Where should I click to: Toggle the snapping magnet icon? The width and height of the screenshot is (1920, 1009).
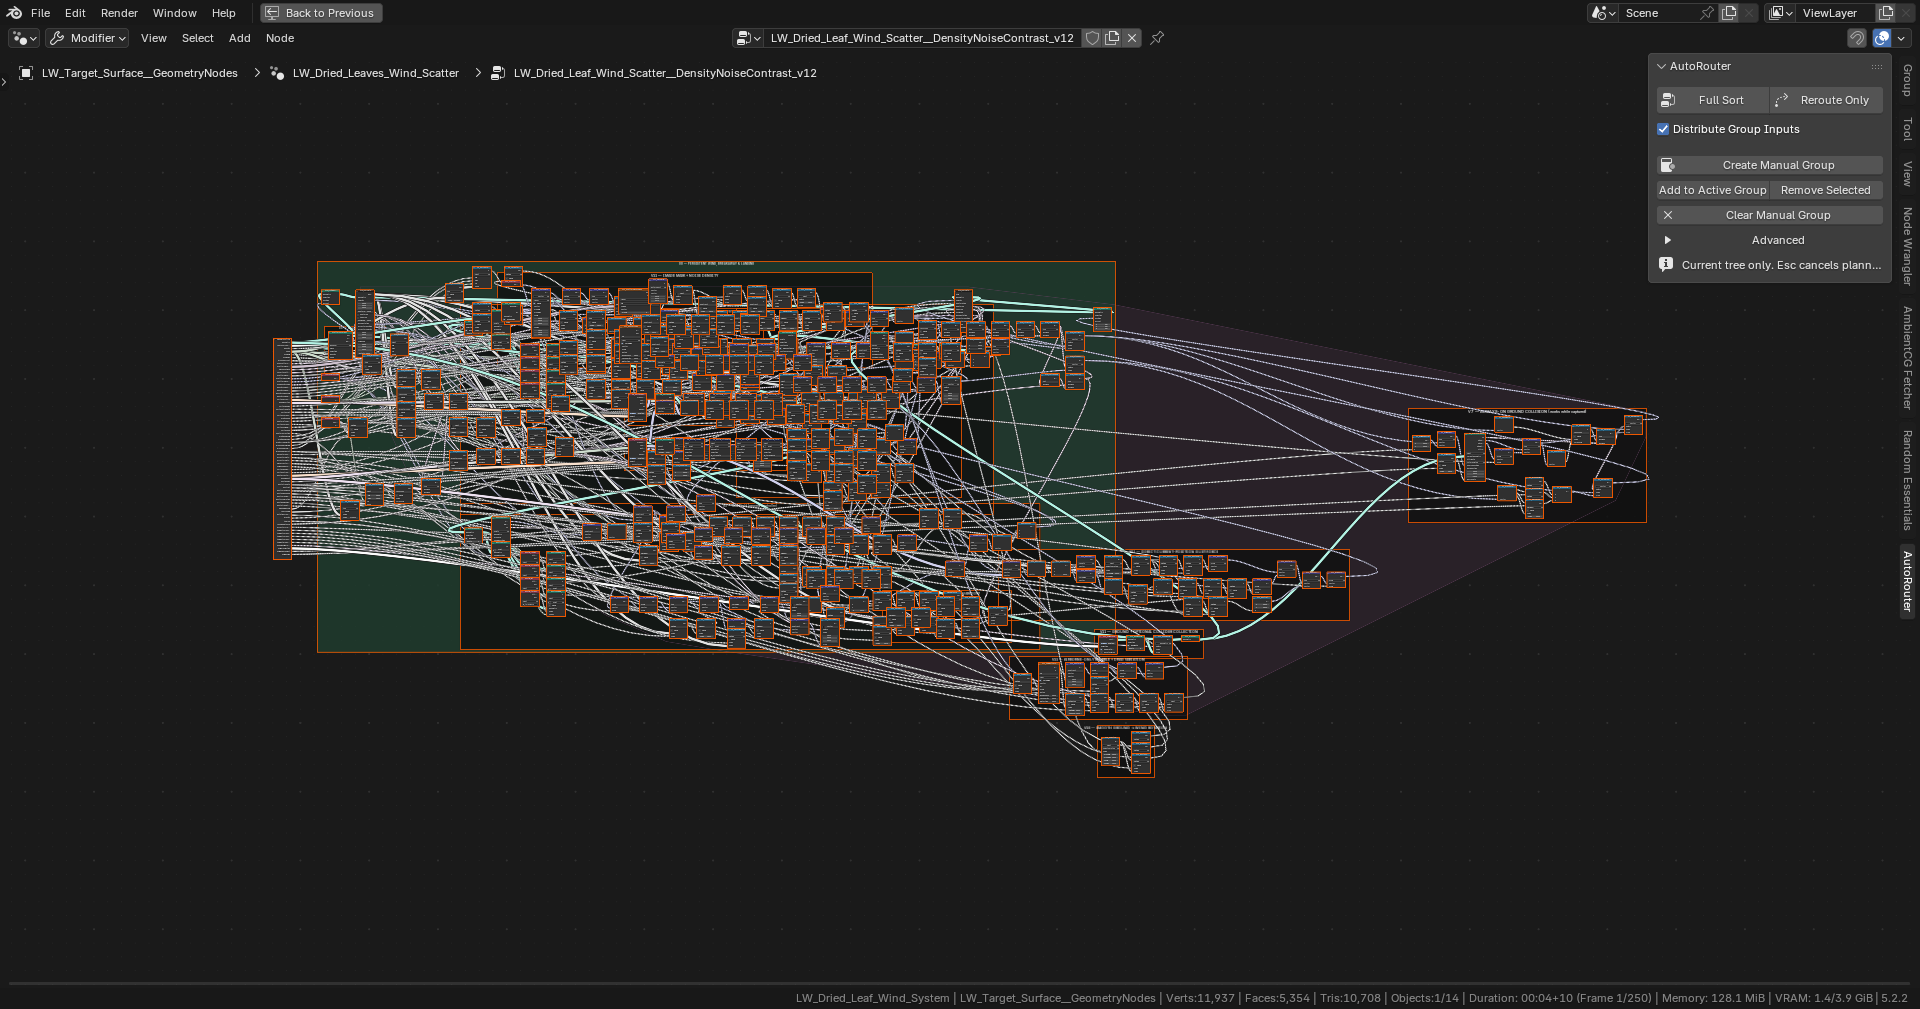[x=1857, y=38]
